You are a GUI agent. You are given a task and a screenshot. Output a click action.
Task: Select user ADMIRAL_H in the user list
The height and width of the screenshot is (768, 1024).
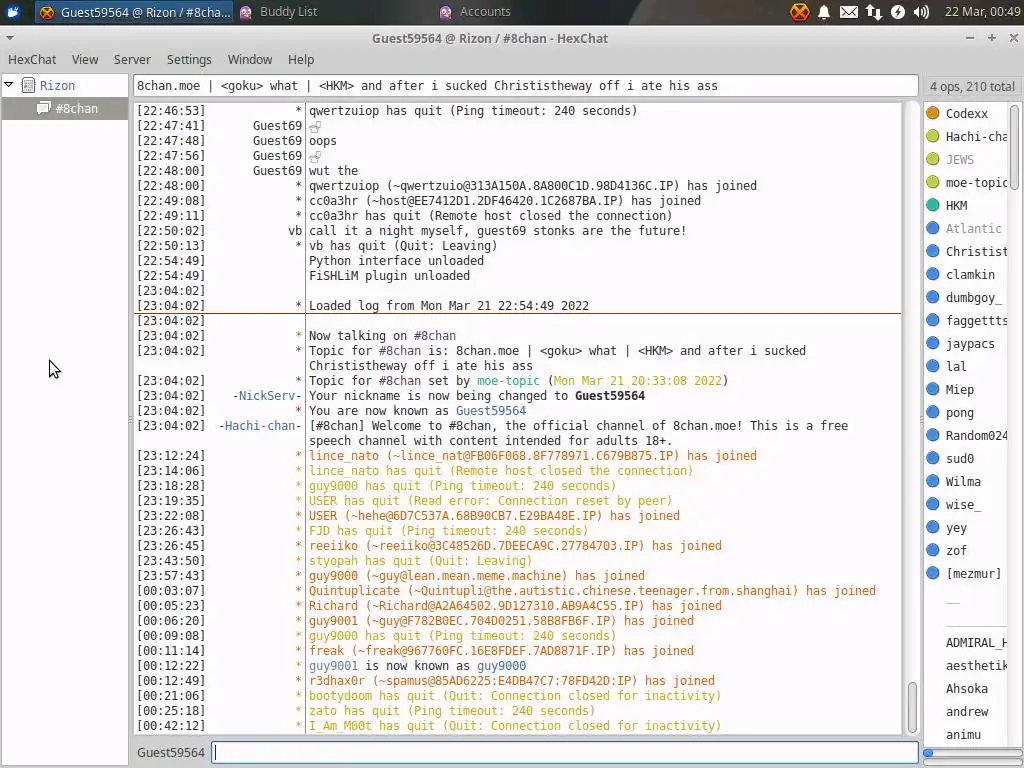976,643
